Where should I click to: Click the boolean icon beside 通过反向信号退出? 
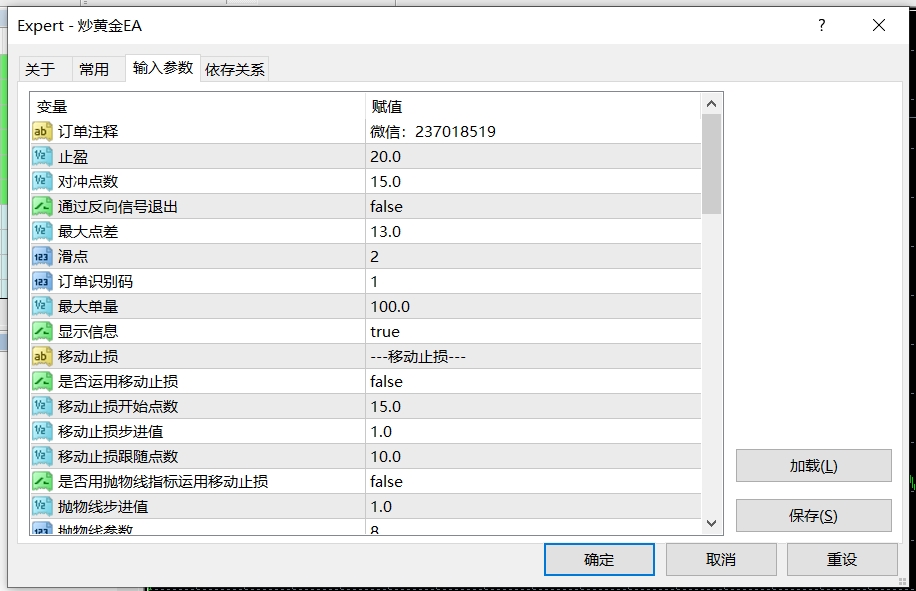tap(42, 206)
